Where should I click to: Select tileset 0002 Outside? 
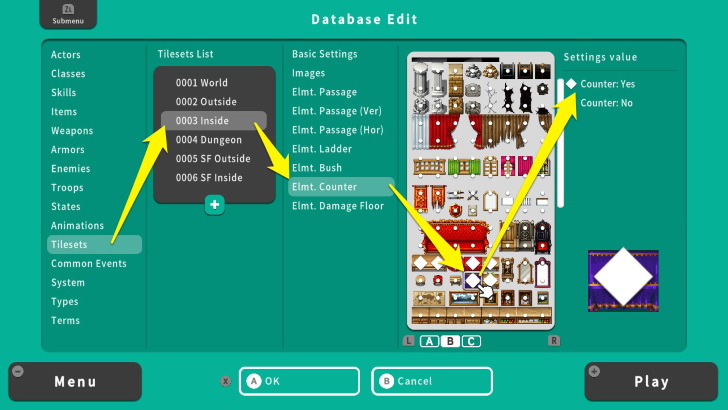coord(206,102)
